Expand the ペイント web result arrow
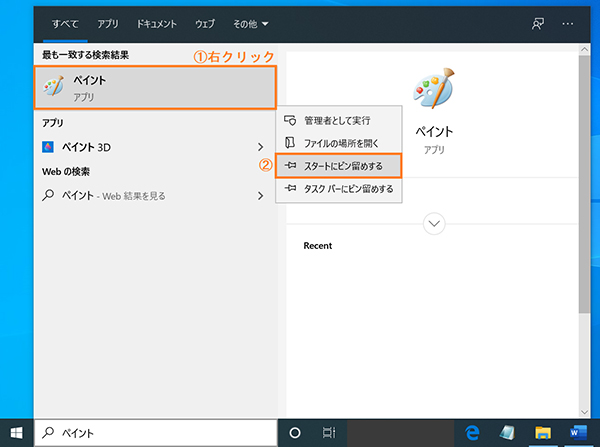The height and width of the screenshot is (447, 600). (261, 196)
